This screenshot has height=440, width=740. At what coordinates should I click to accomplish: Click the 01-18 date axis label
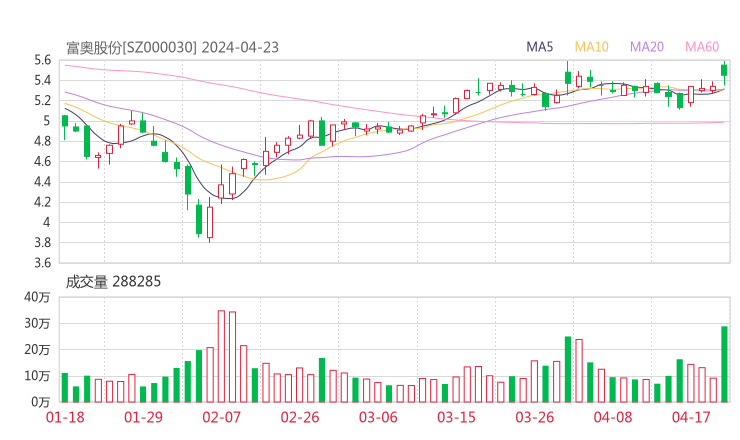[65, 417]
